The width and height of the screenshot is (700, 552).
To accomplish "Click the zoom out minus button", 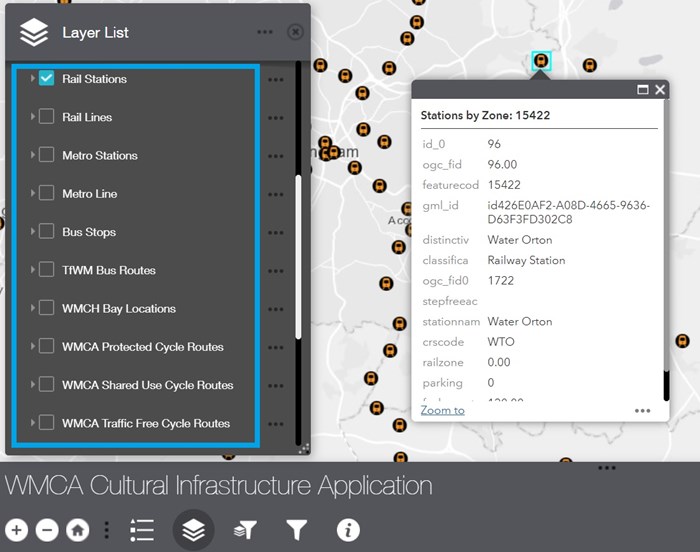I will click(47, 530).
